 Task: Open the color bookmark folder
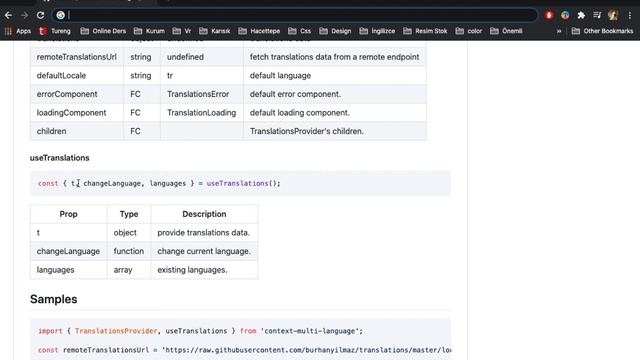[469, 31]
